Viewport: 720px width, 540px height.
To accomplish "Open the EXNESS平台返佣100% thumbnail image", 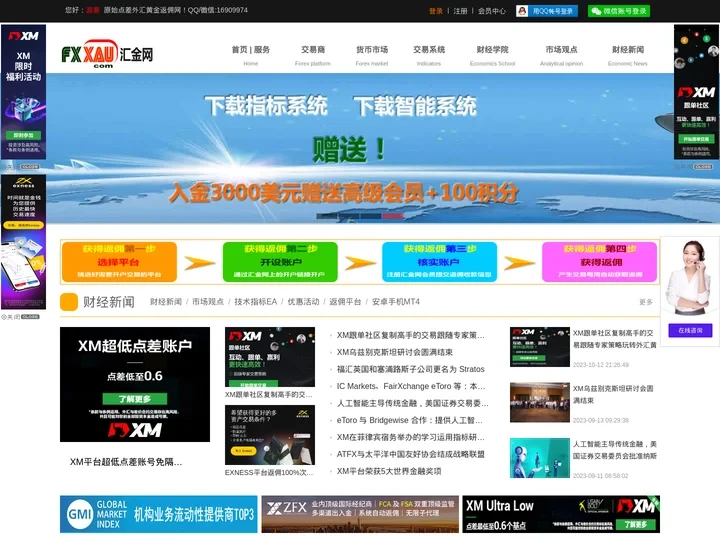I will click(x=270, y=435).
